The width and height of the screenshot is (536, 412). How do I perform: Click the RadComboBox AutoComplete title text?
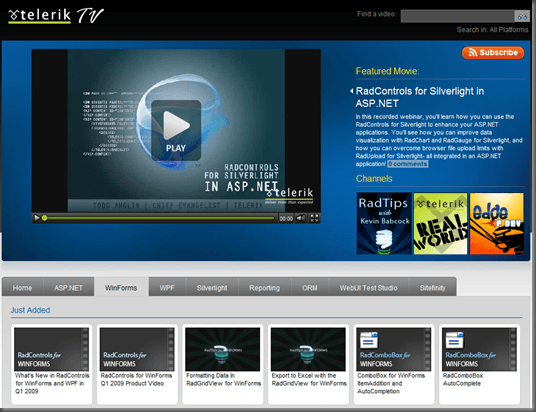(463, 380)
